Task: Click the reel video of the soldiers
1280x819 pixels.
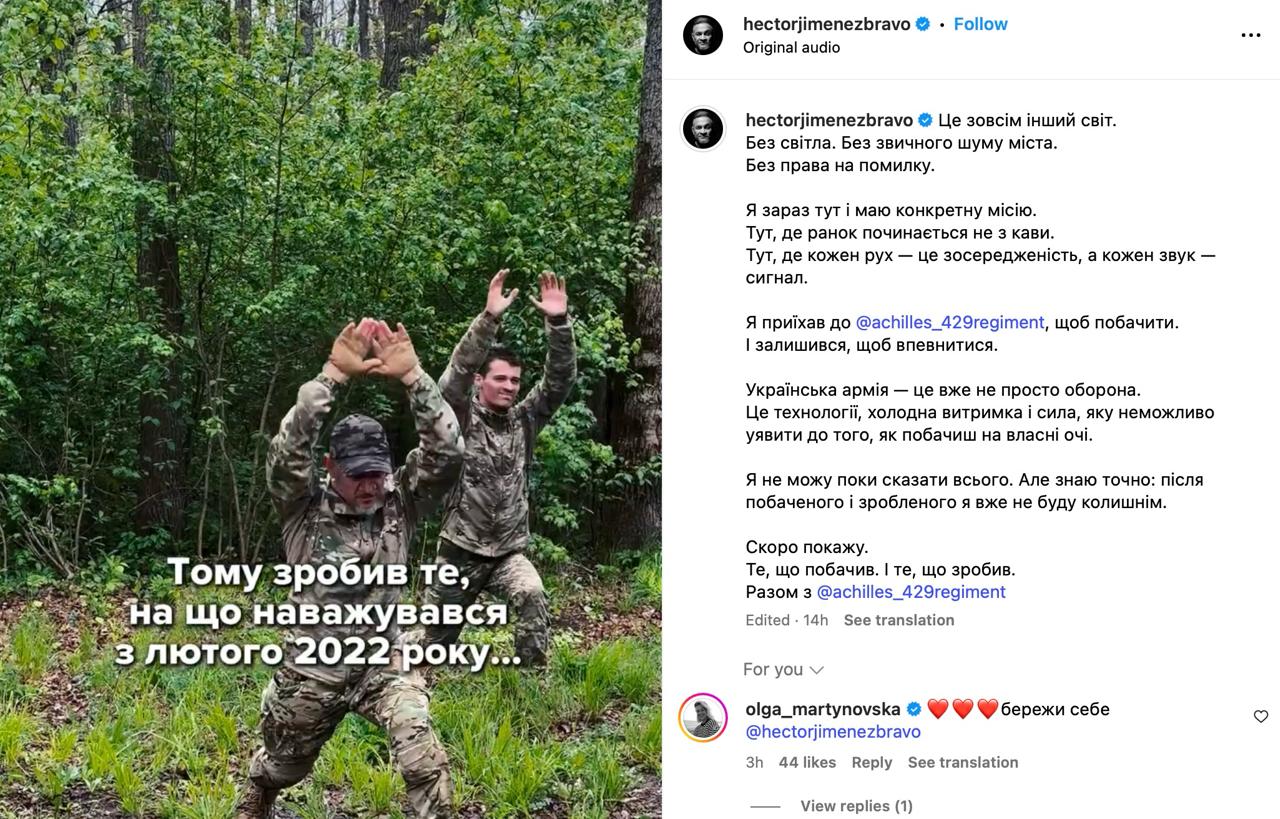Action: 331,410
